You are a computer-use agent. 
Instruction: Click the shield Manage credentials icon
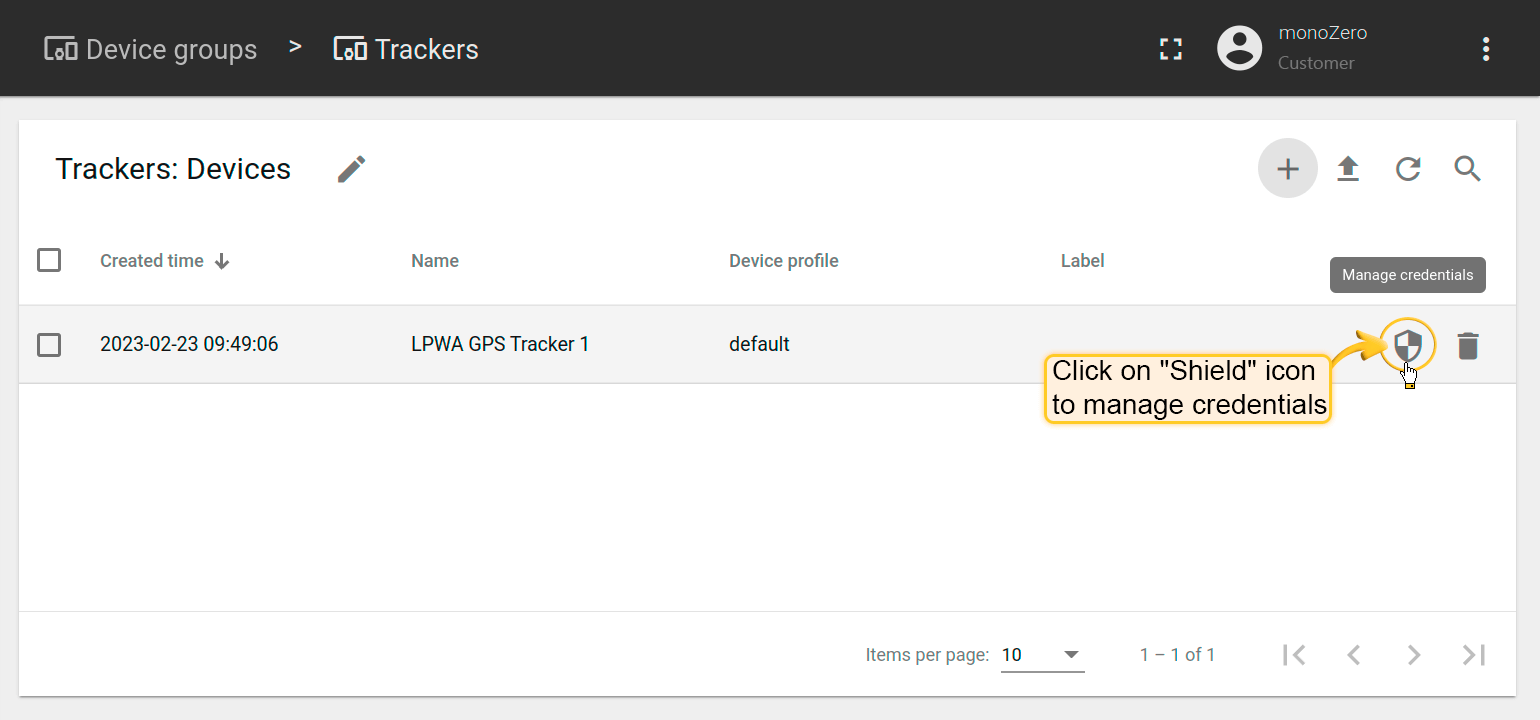click(1407, 346)
